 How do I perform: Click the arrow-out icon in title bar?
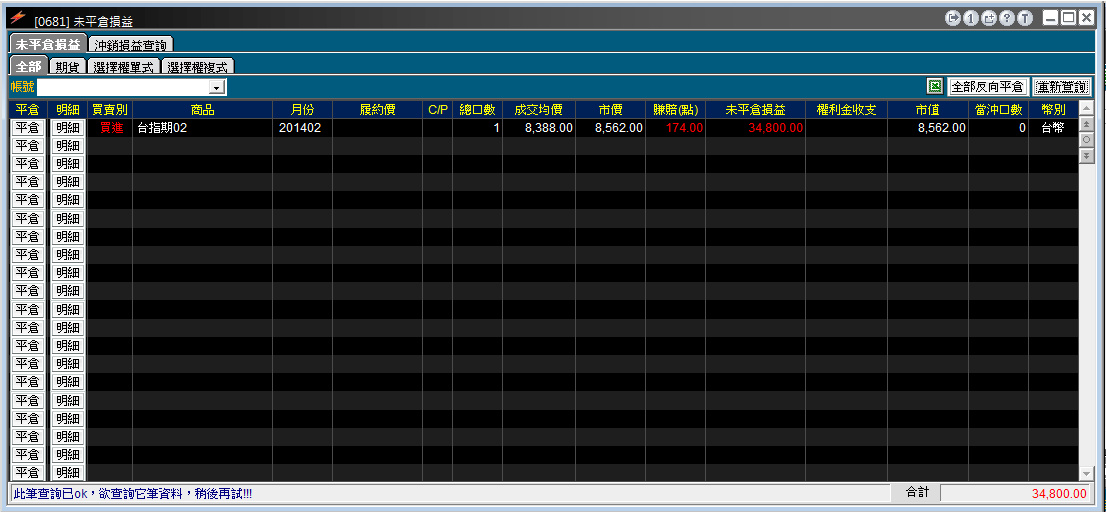point(952,18)
